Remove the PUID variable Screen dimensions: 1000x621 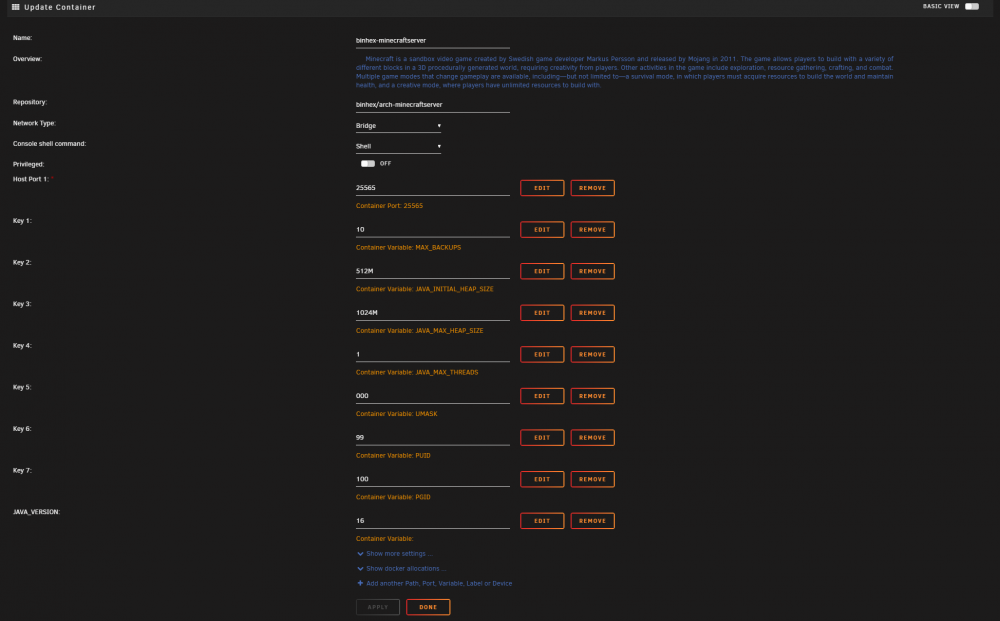[592, 437]
